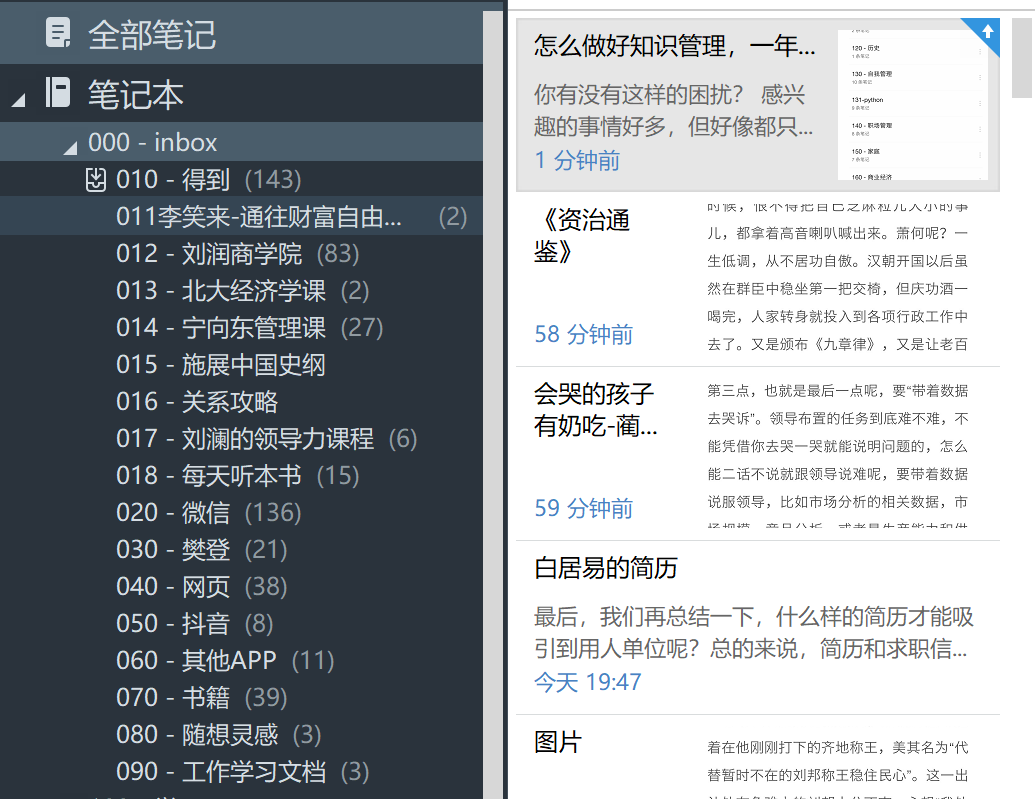Open notebook 070 - 书籍
Viewport: 1035px width, 799px height.
point(242,697)
